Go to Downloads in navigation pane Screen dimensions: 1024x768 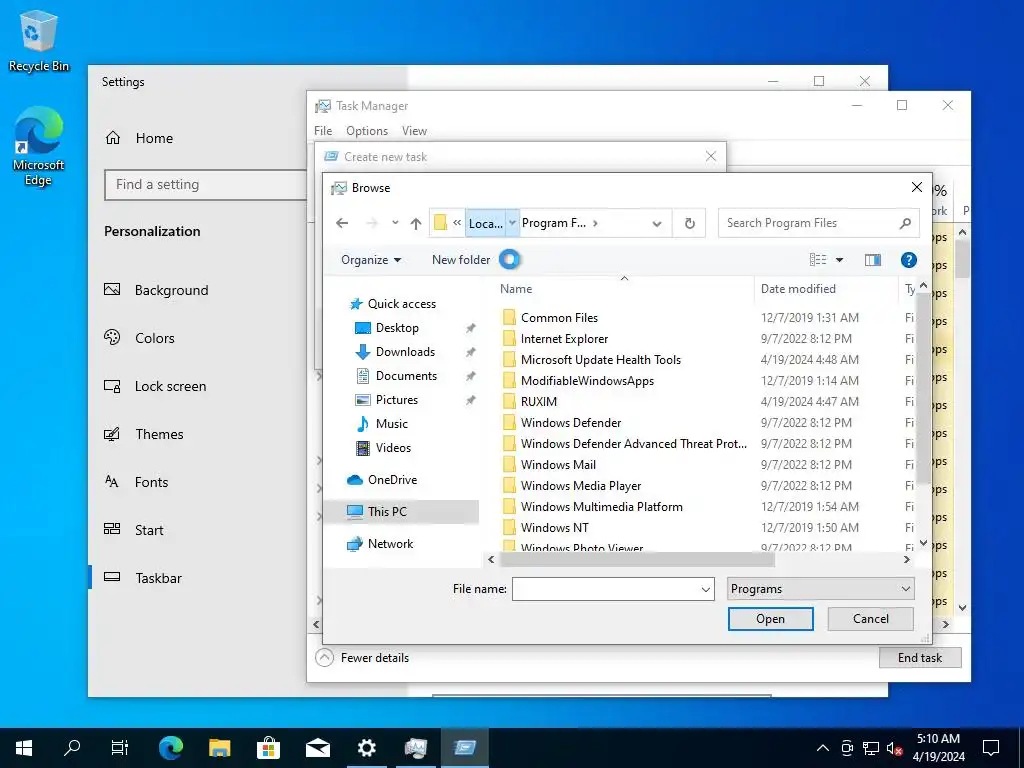pyautogui.click(x=405, y=352)
